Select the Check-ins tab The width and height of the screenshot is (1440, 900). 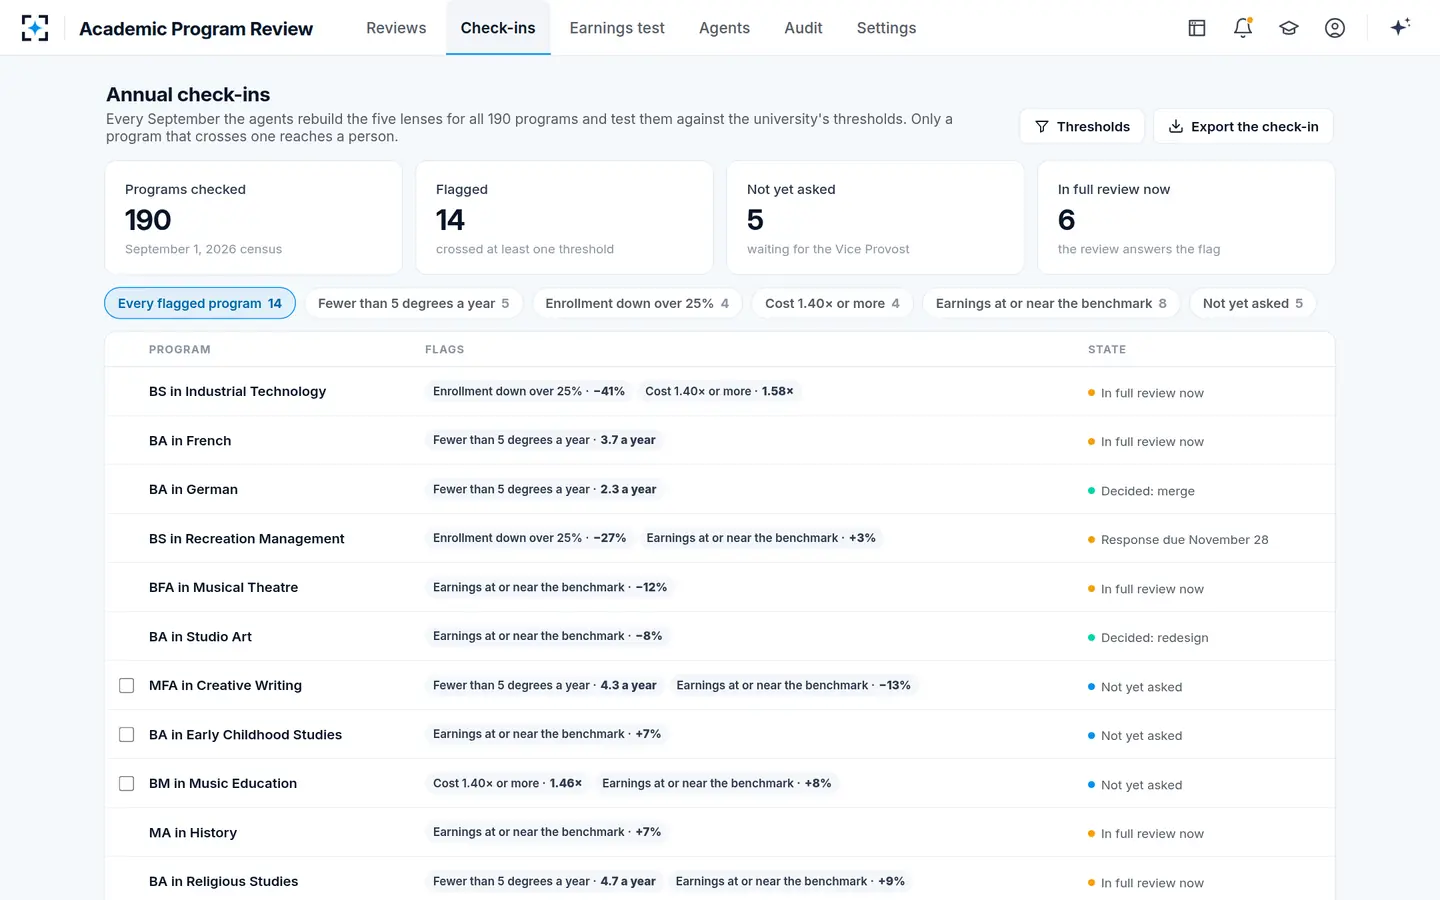pos(498,28)
